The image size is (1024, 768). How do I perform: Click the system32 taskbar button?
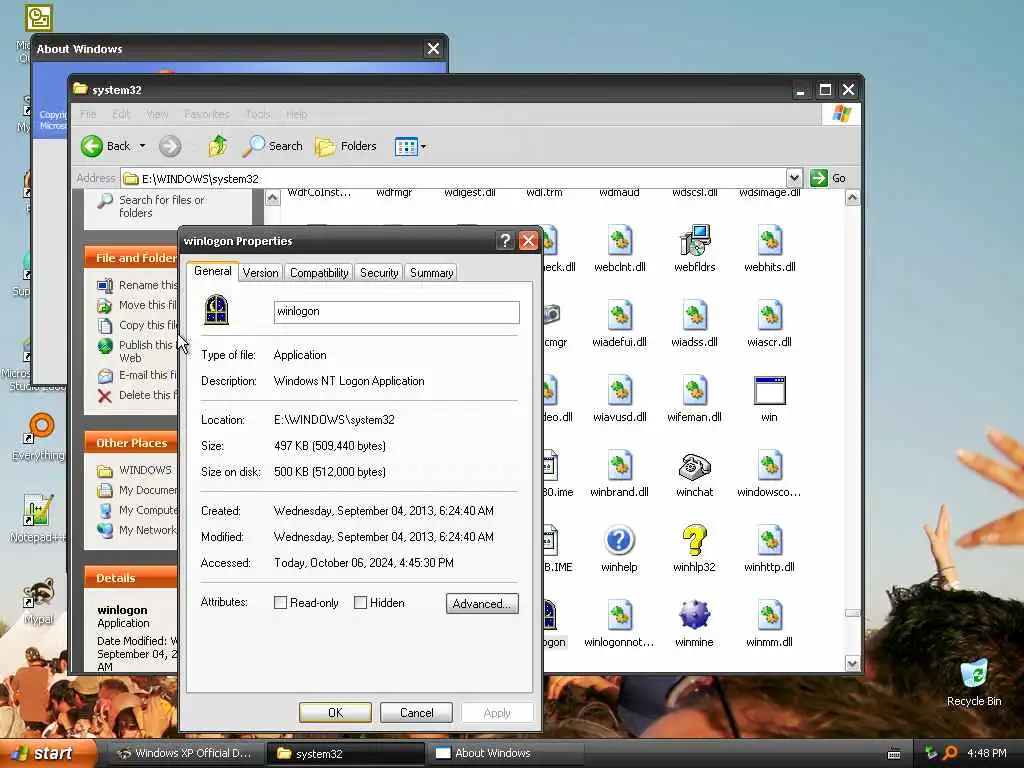345,754
